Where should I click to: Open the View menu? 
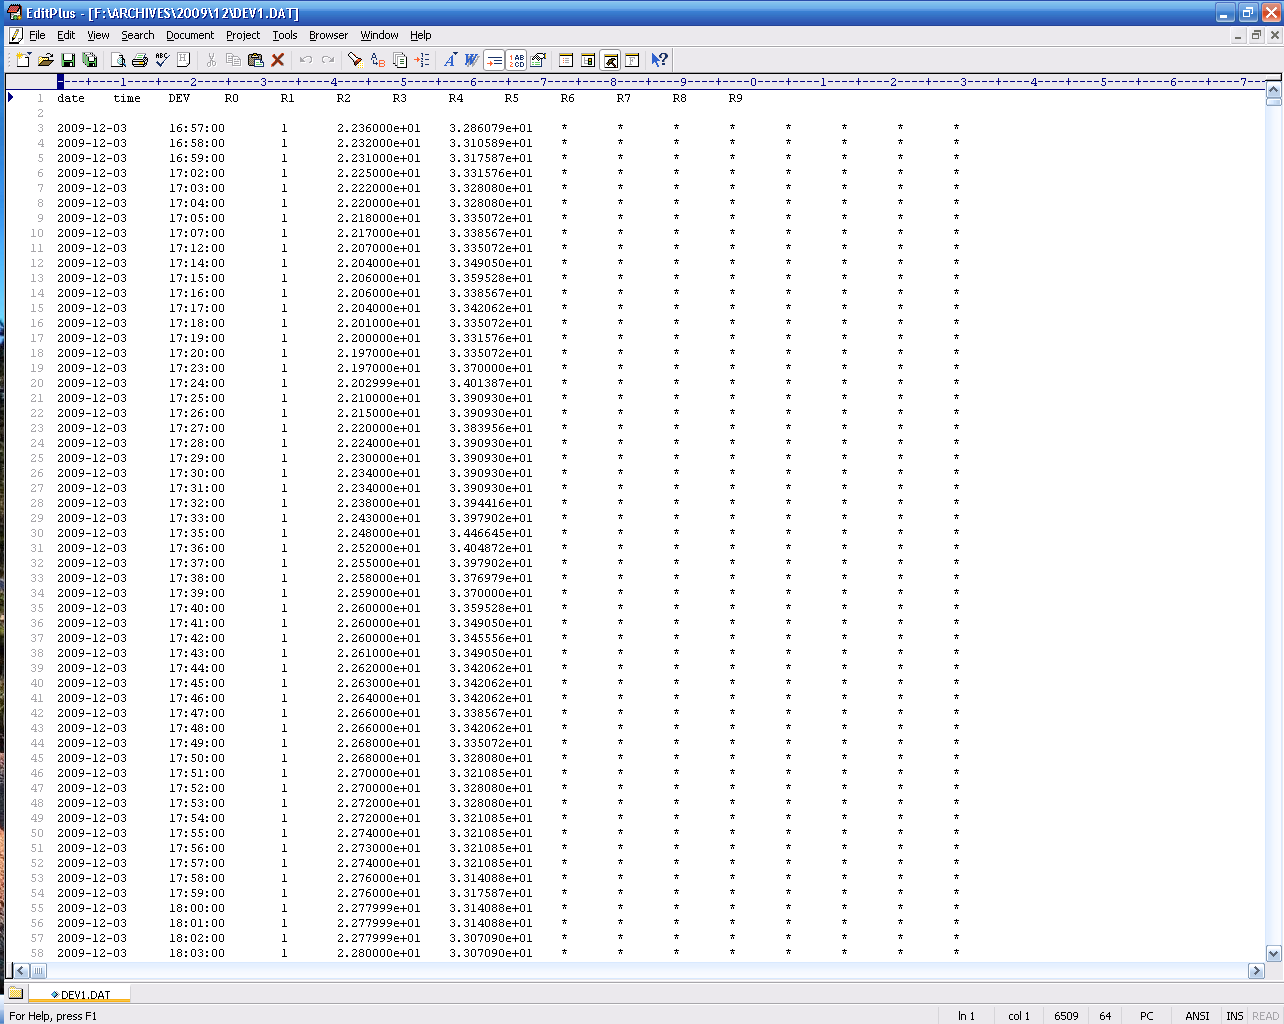coord(98,35)
